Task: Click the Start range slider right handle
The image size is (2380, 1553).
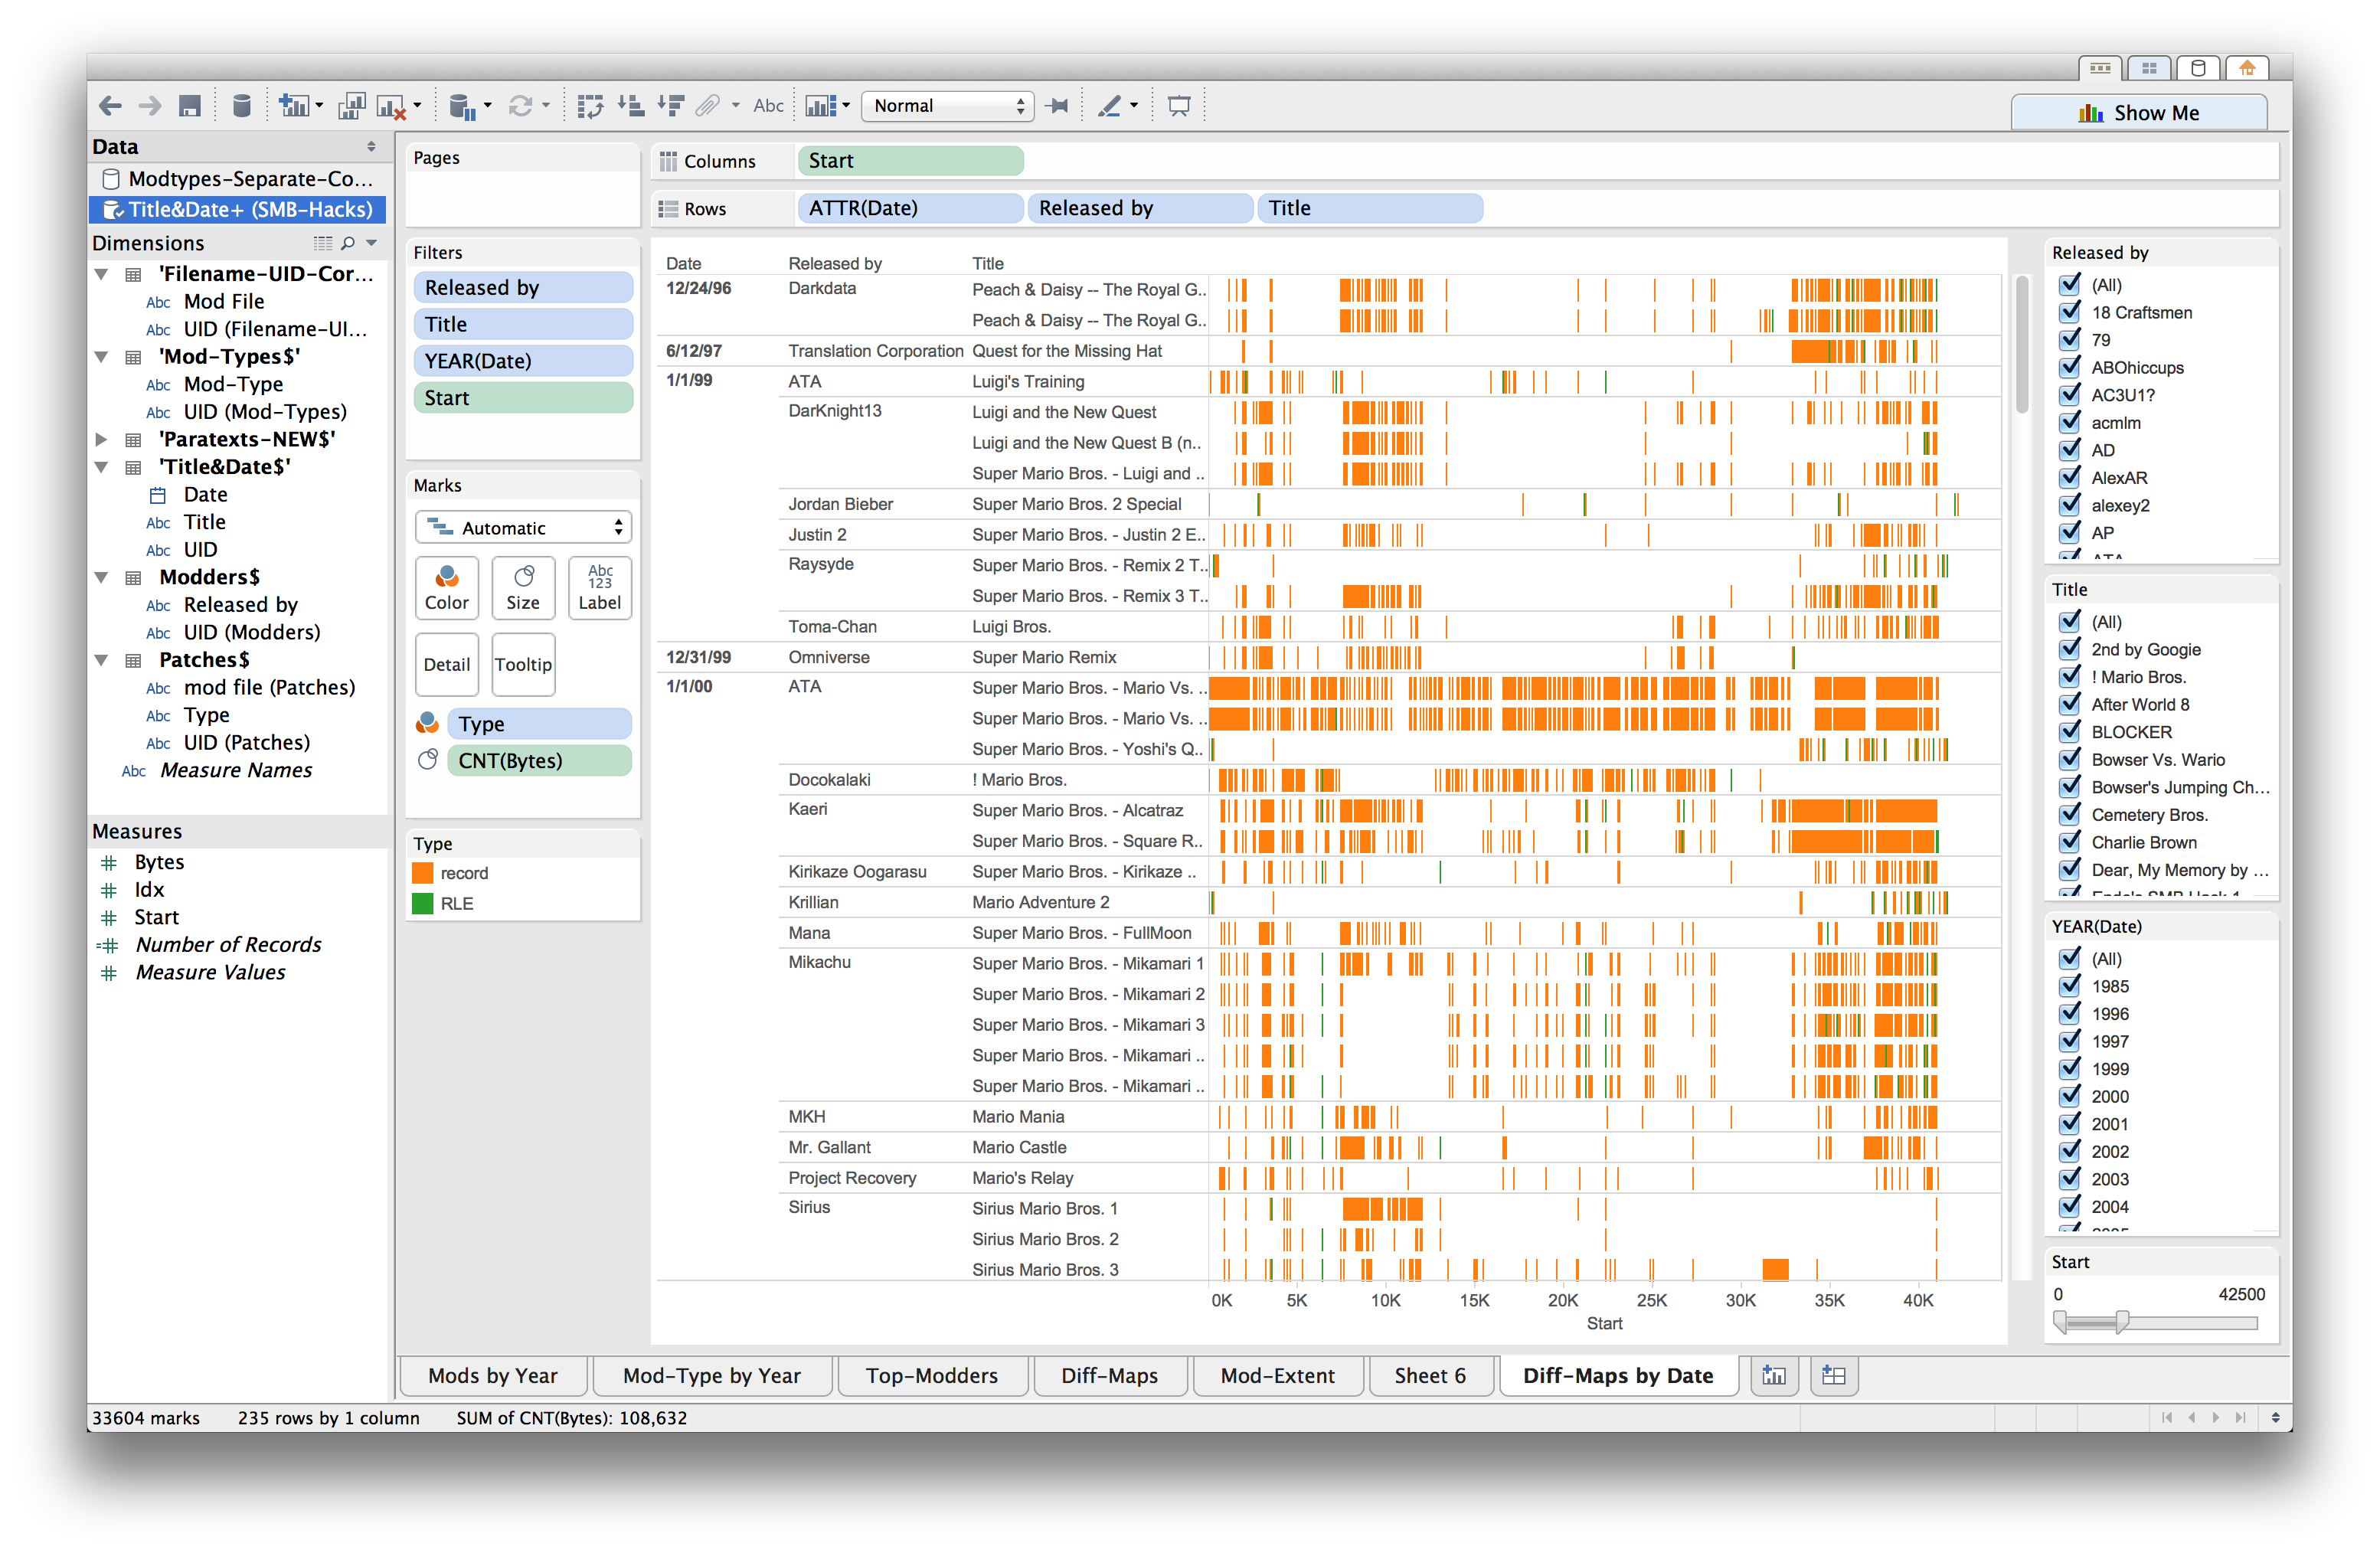Action: click(x=2122, y=1322)
